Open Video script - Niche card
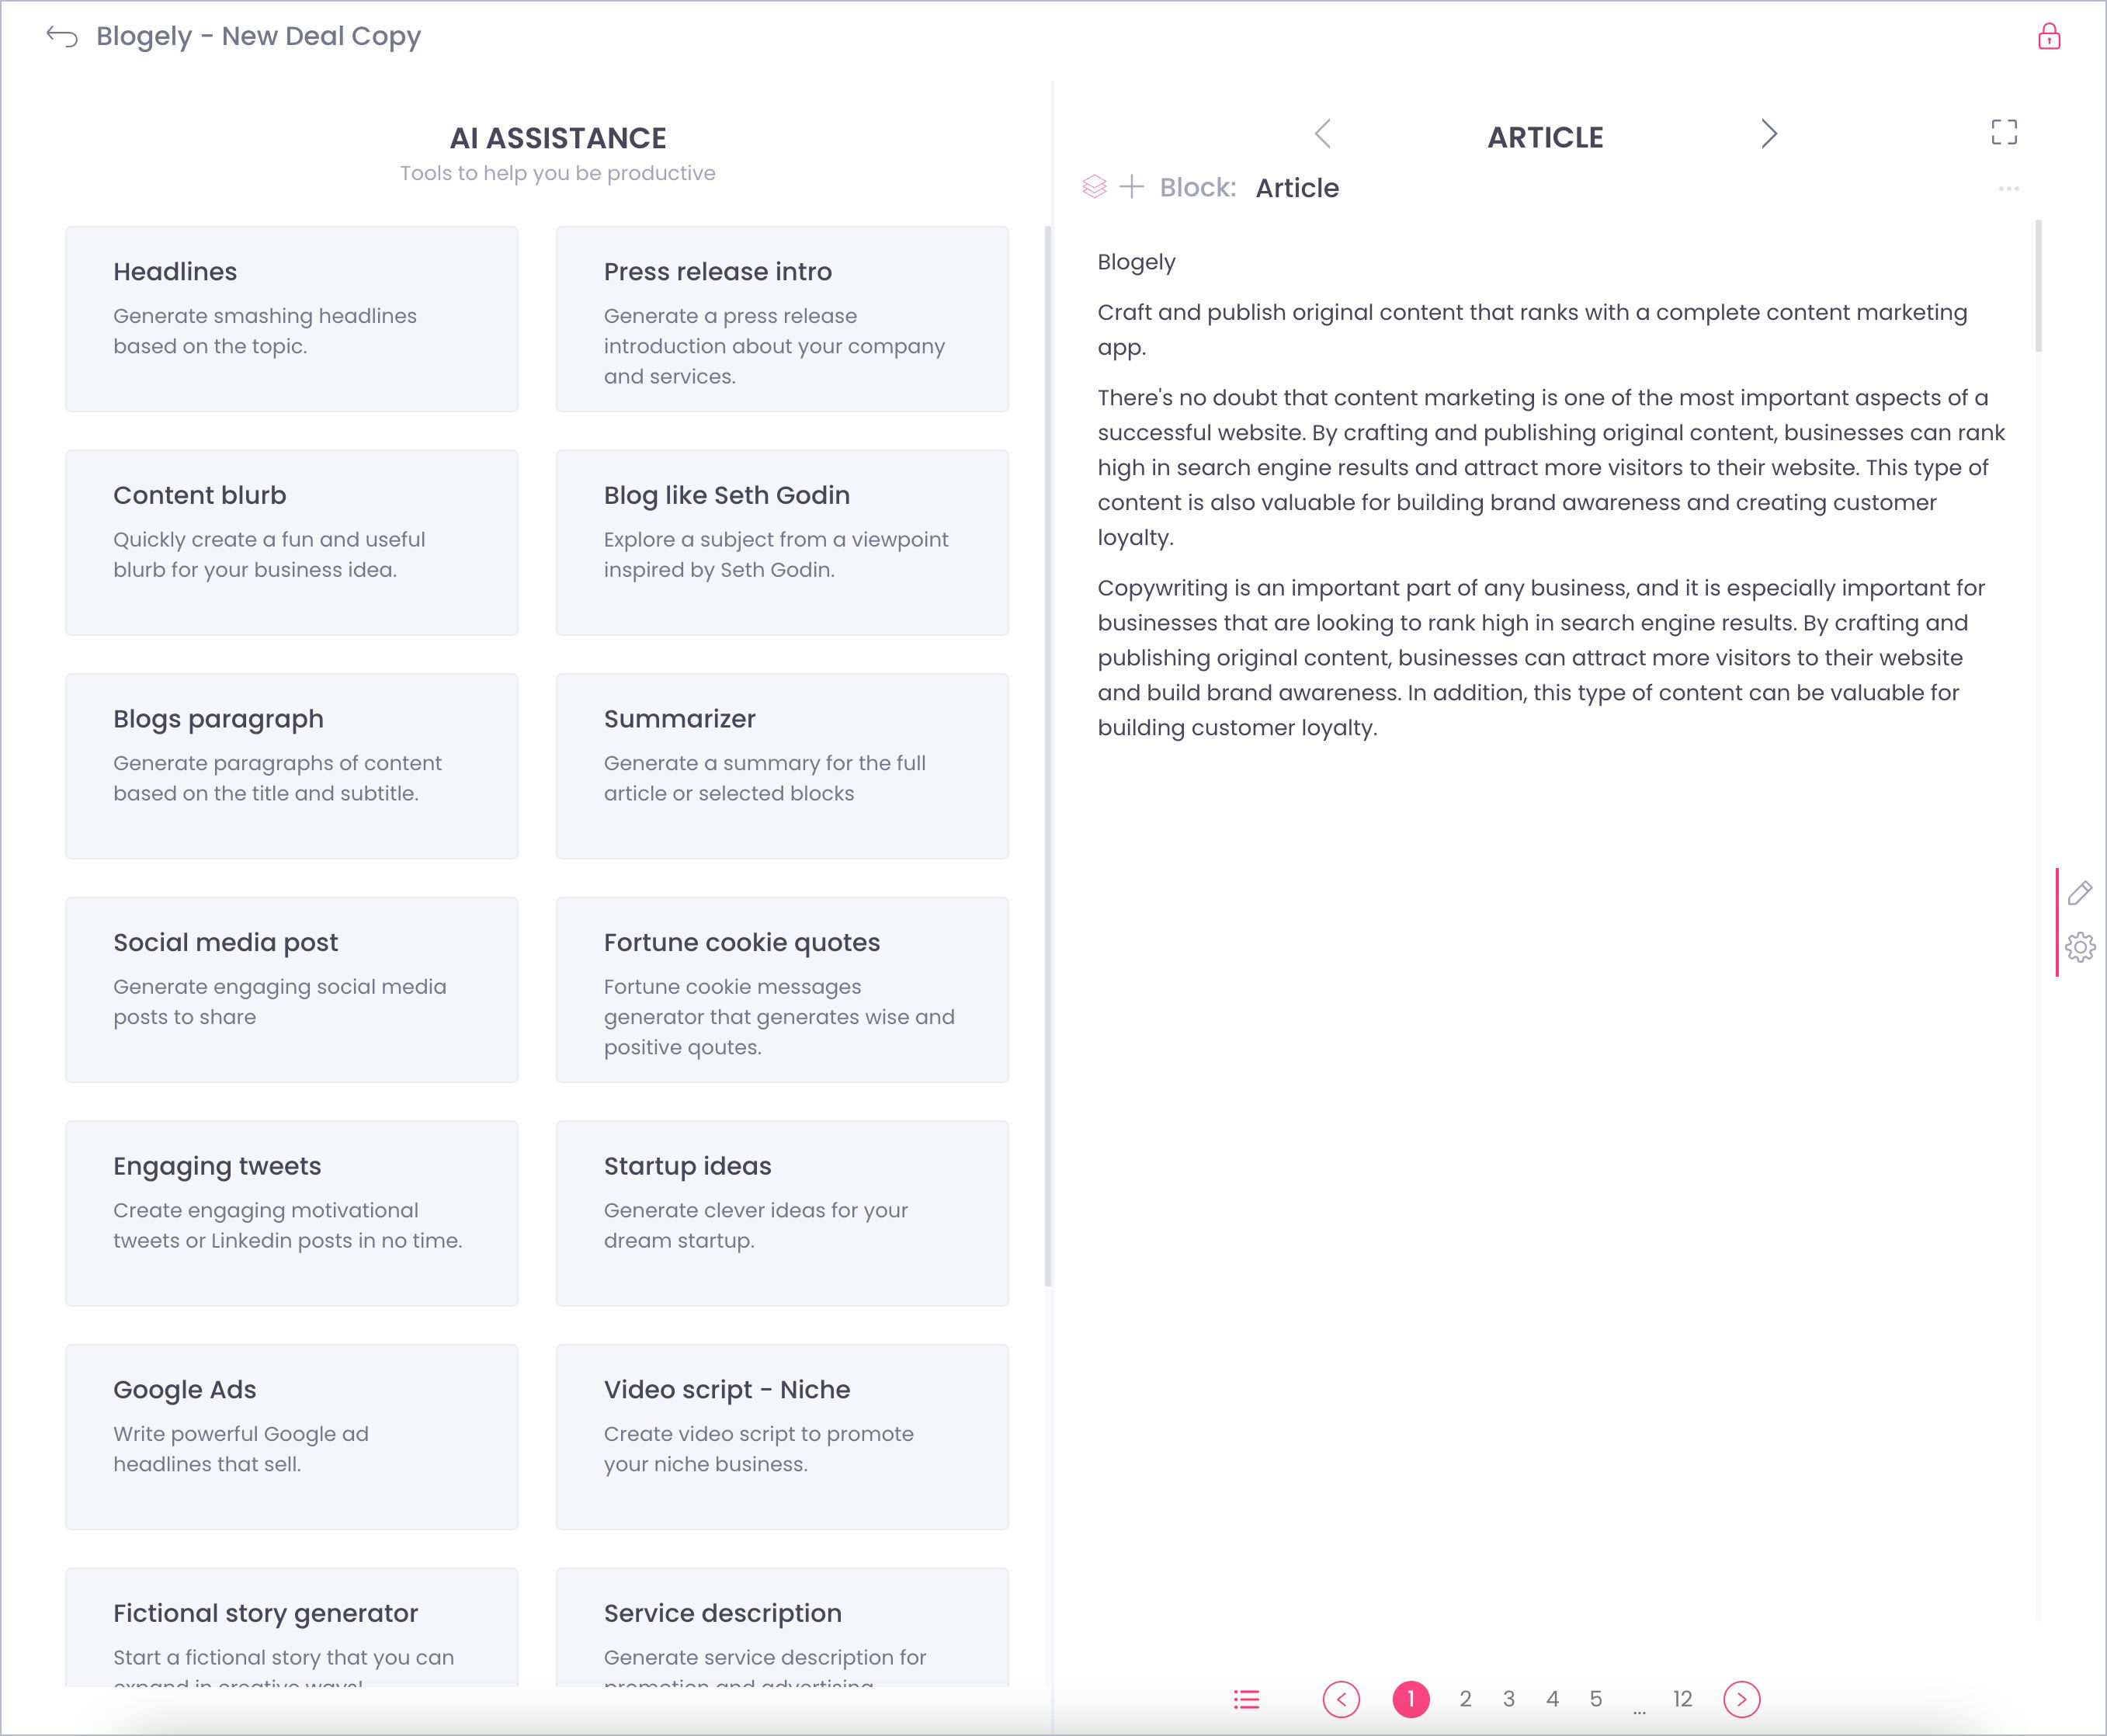The height and width of the screenshot is (1736, 2107). (782, 1437)
